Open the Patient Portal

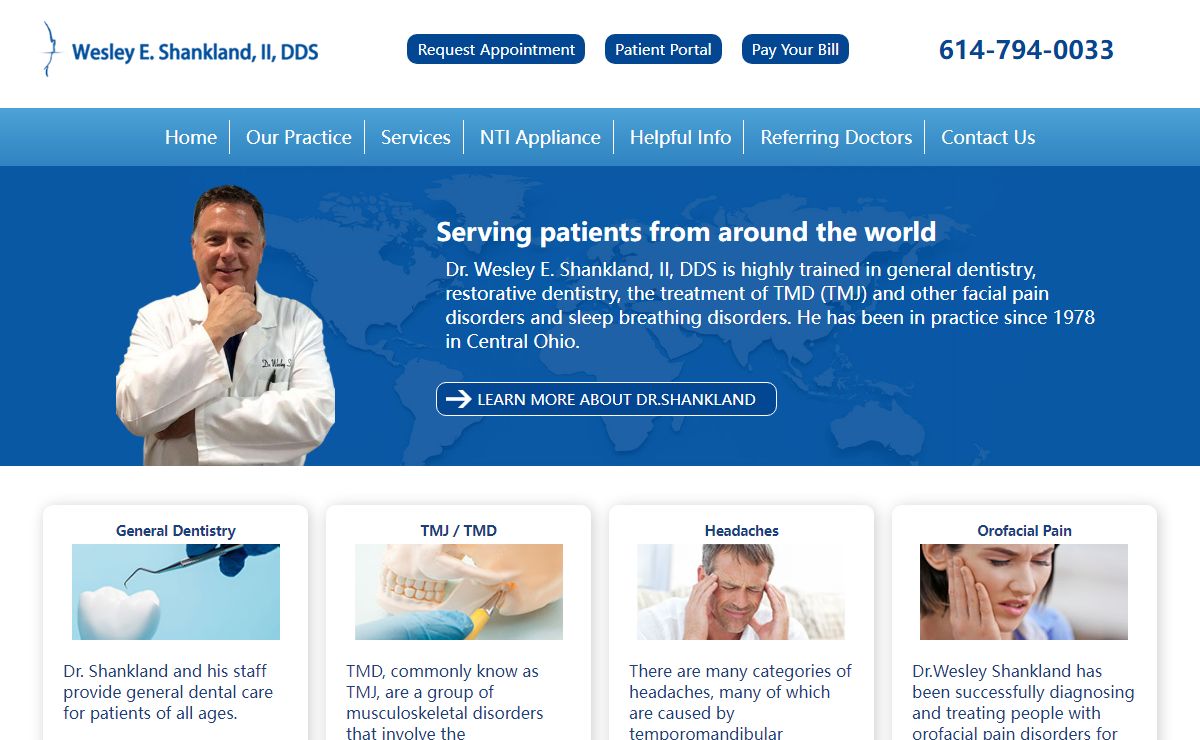663,49
